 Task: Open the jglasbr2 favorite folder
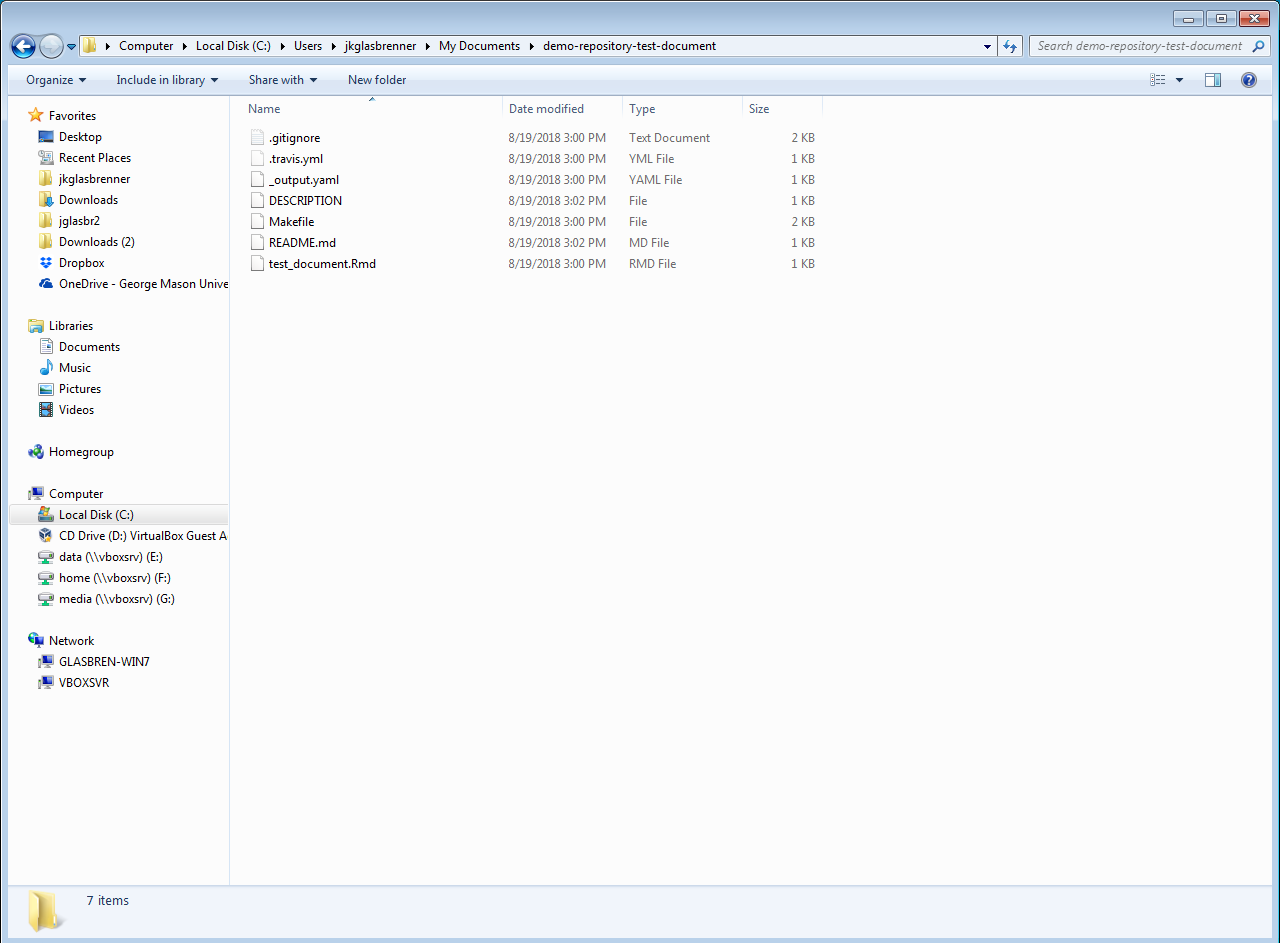(x=80, y=221)
